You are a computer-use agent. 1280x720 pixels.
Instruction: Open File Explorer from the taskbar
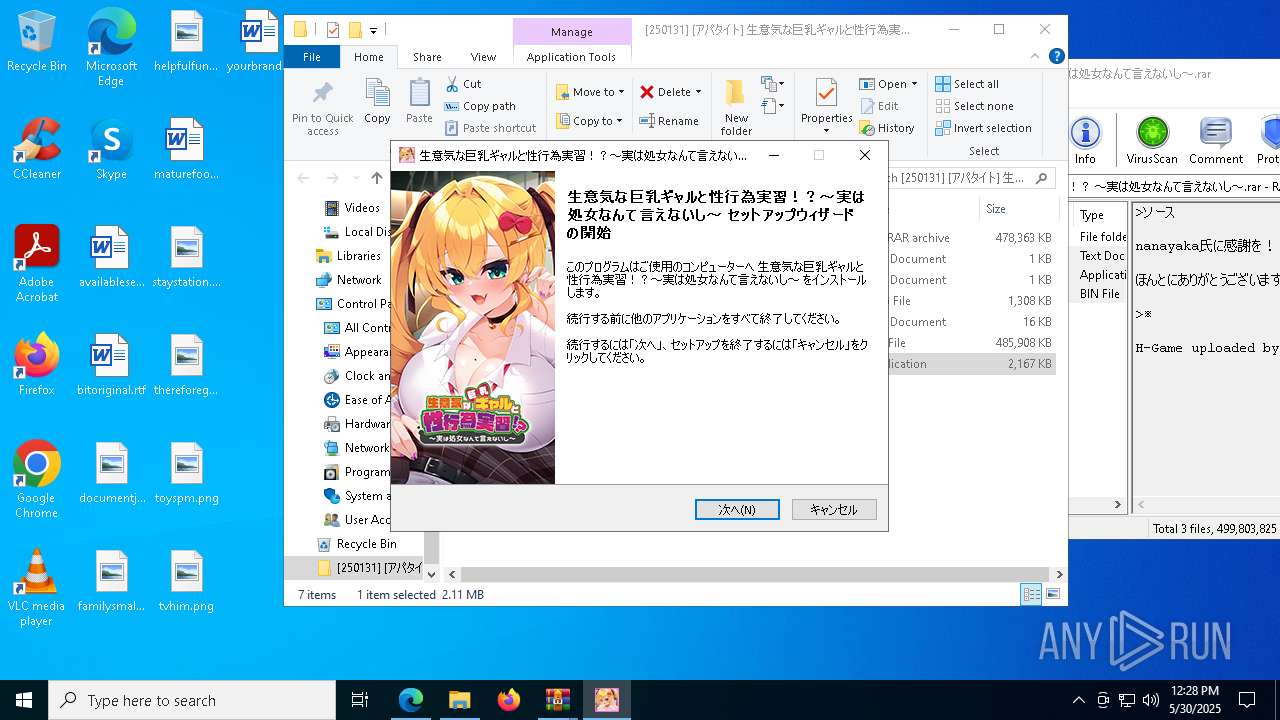(459, 700)
